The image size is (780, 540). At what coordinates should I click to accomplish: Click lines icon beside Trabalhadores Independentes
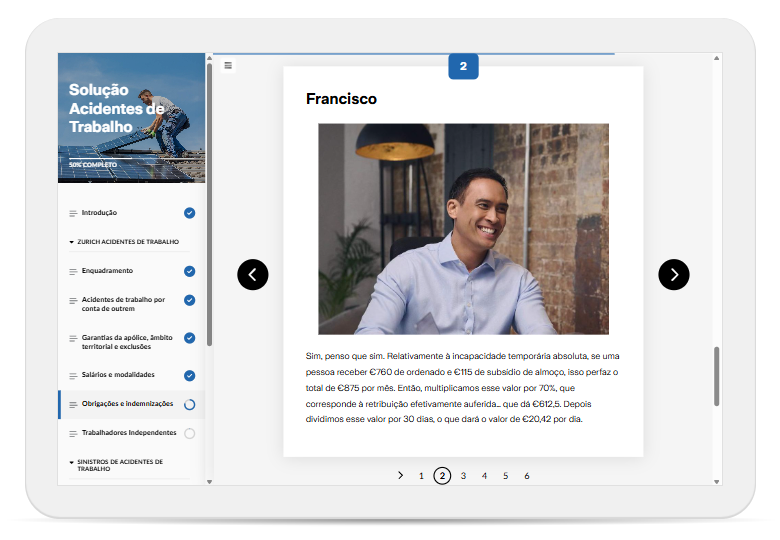[73, 434]
